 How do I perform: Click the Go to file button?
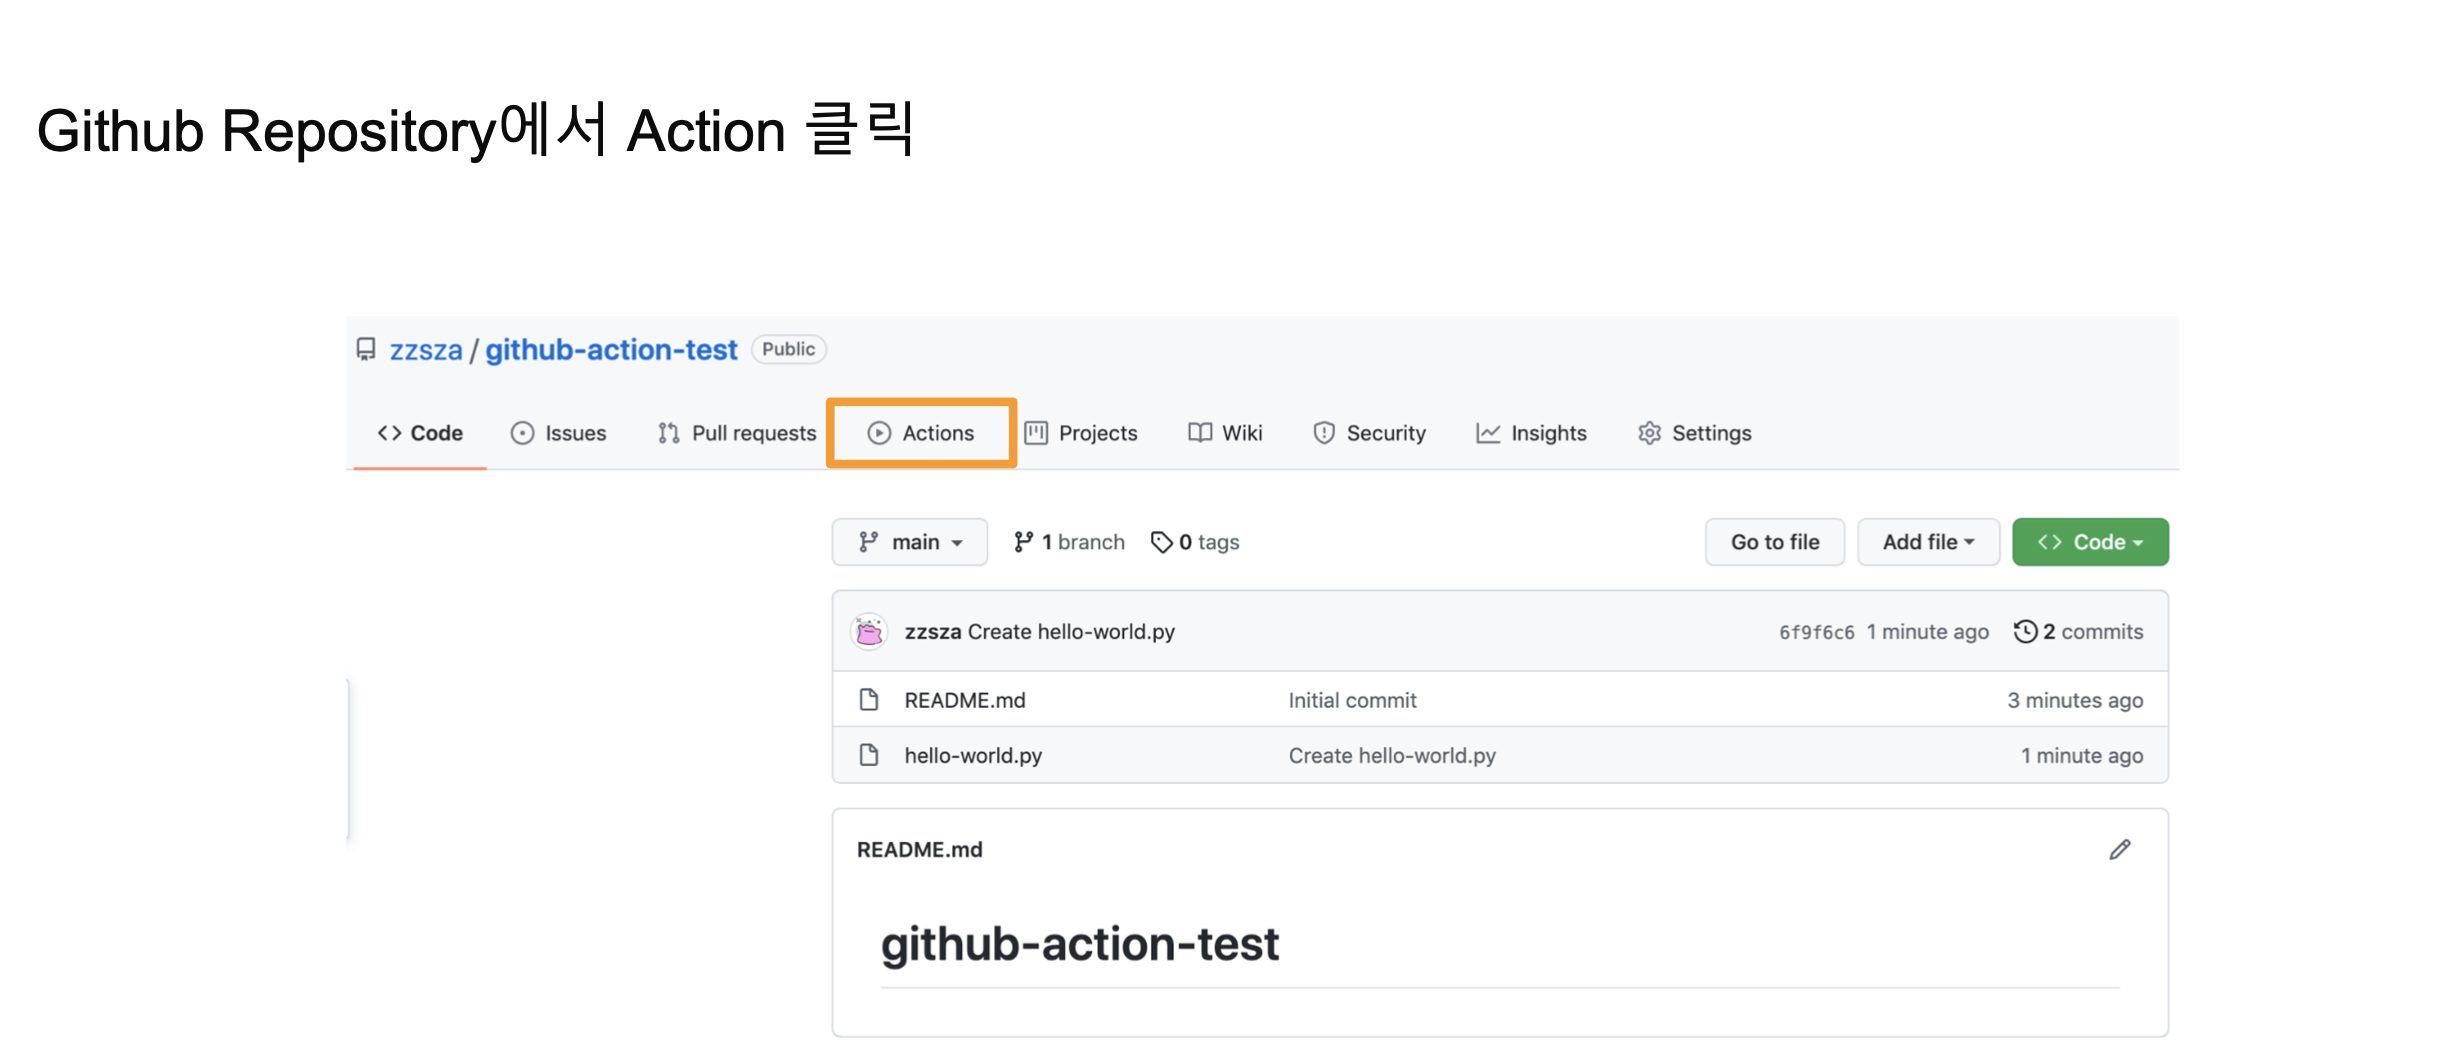[x=1775, y=542]
